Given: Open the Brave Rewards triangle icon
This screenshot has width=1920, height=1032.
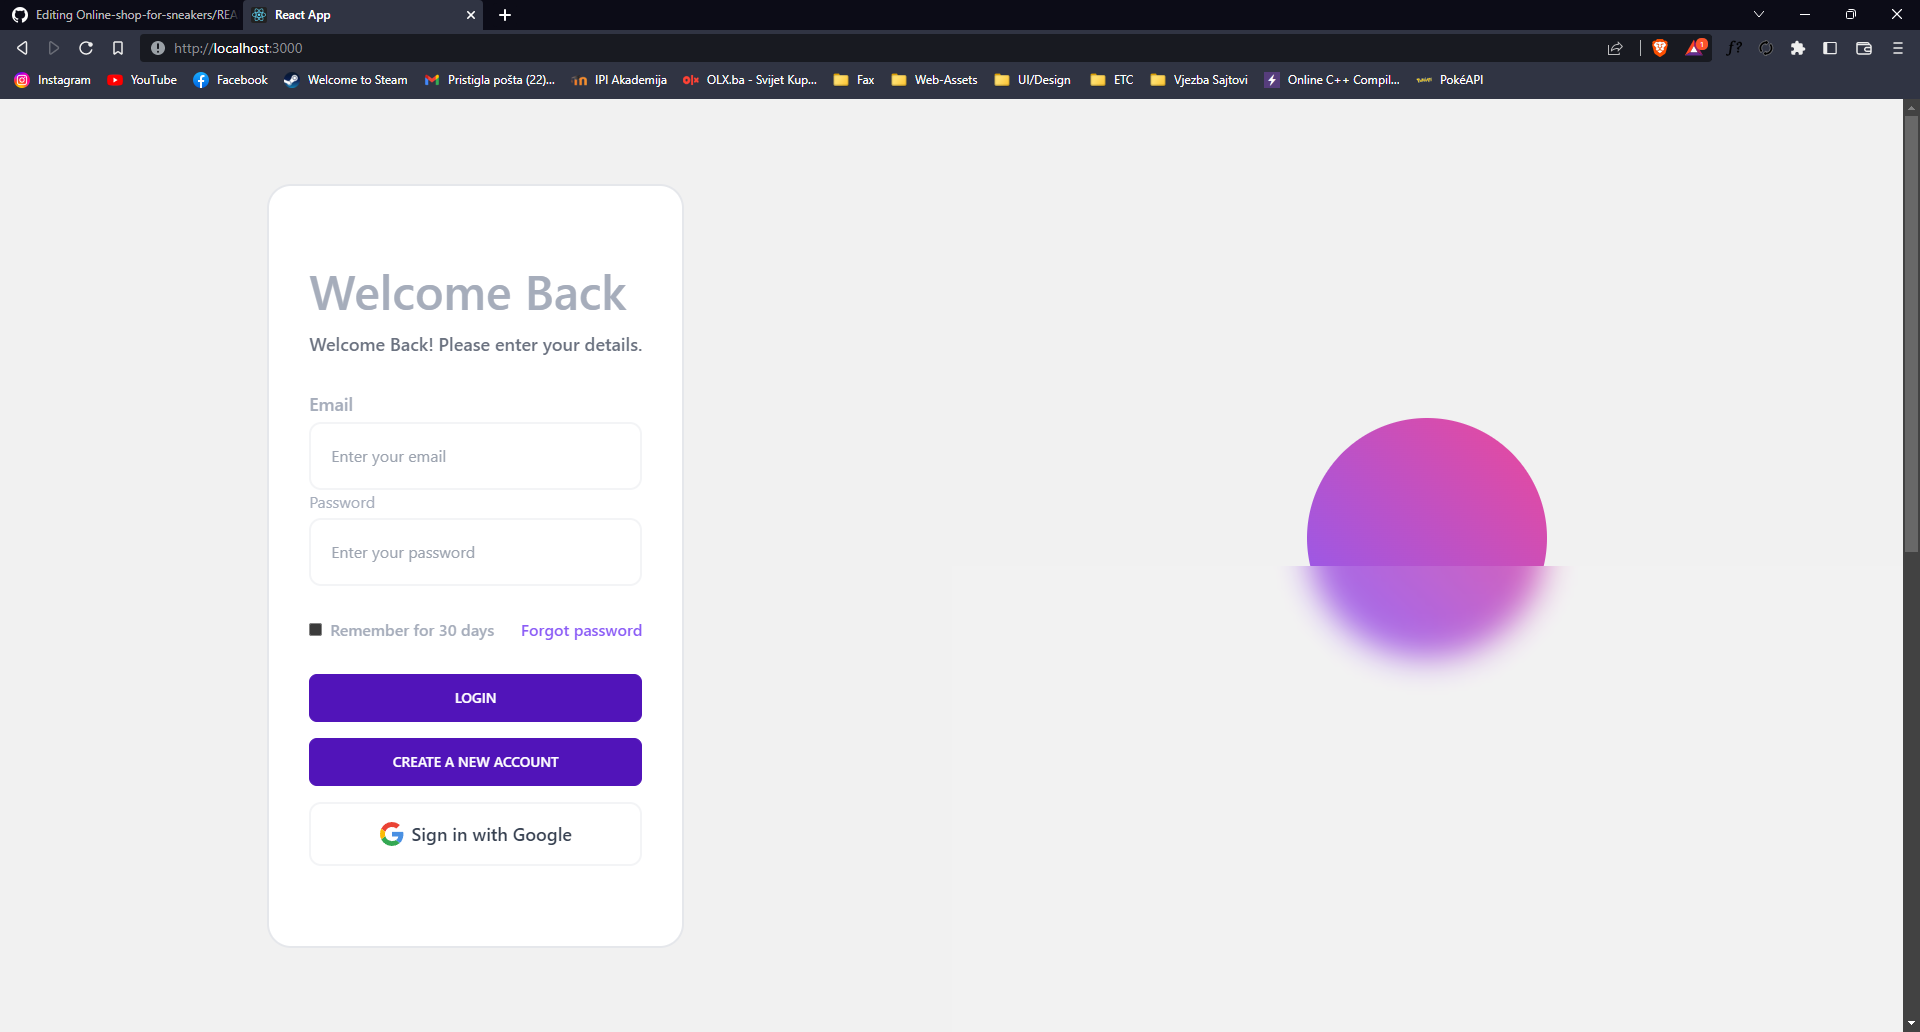Looking at the screenshot, I should 1696,48.
